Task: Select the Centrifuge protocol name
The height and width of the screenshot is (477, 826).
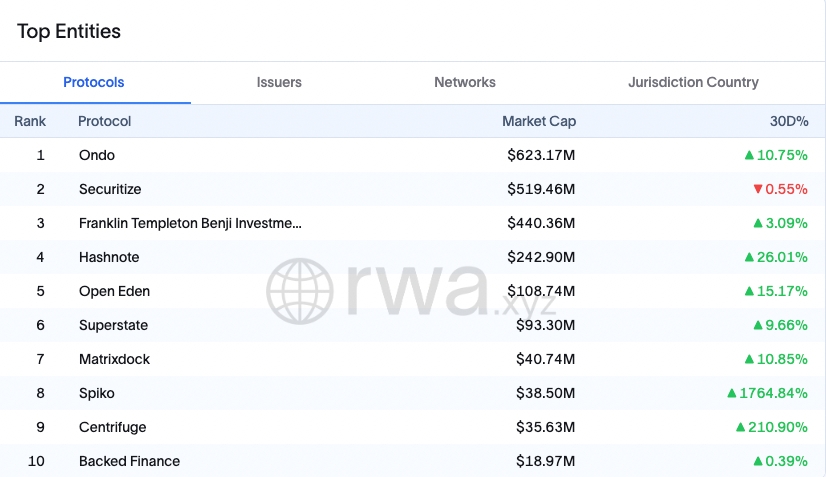Action: point(113,427)
